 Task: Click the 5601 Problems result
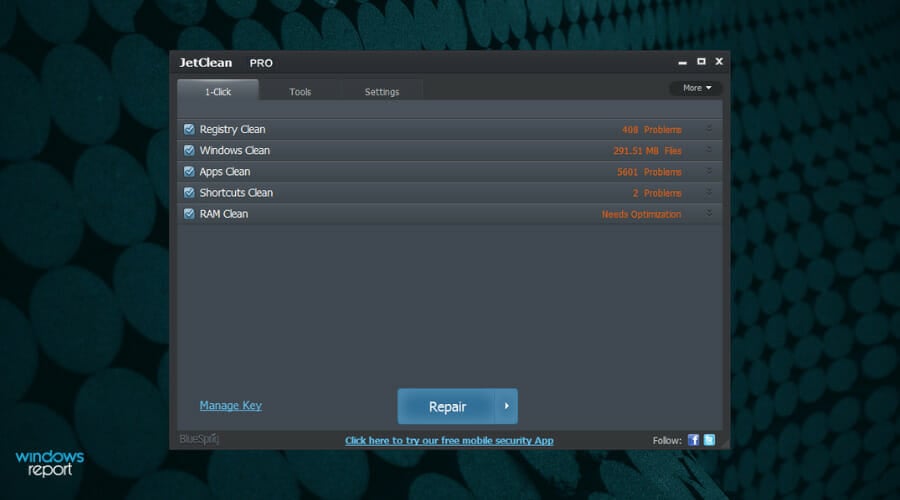tap(649, 172)
